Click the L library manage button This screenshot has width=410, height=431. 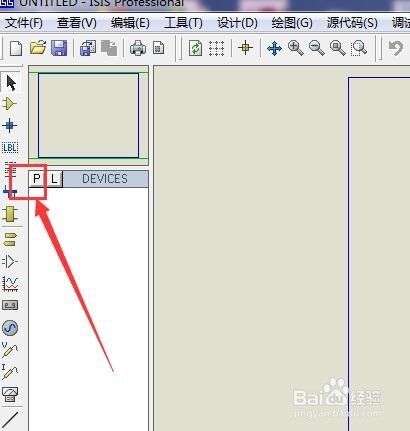(54, 179)
